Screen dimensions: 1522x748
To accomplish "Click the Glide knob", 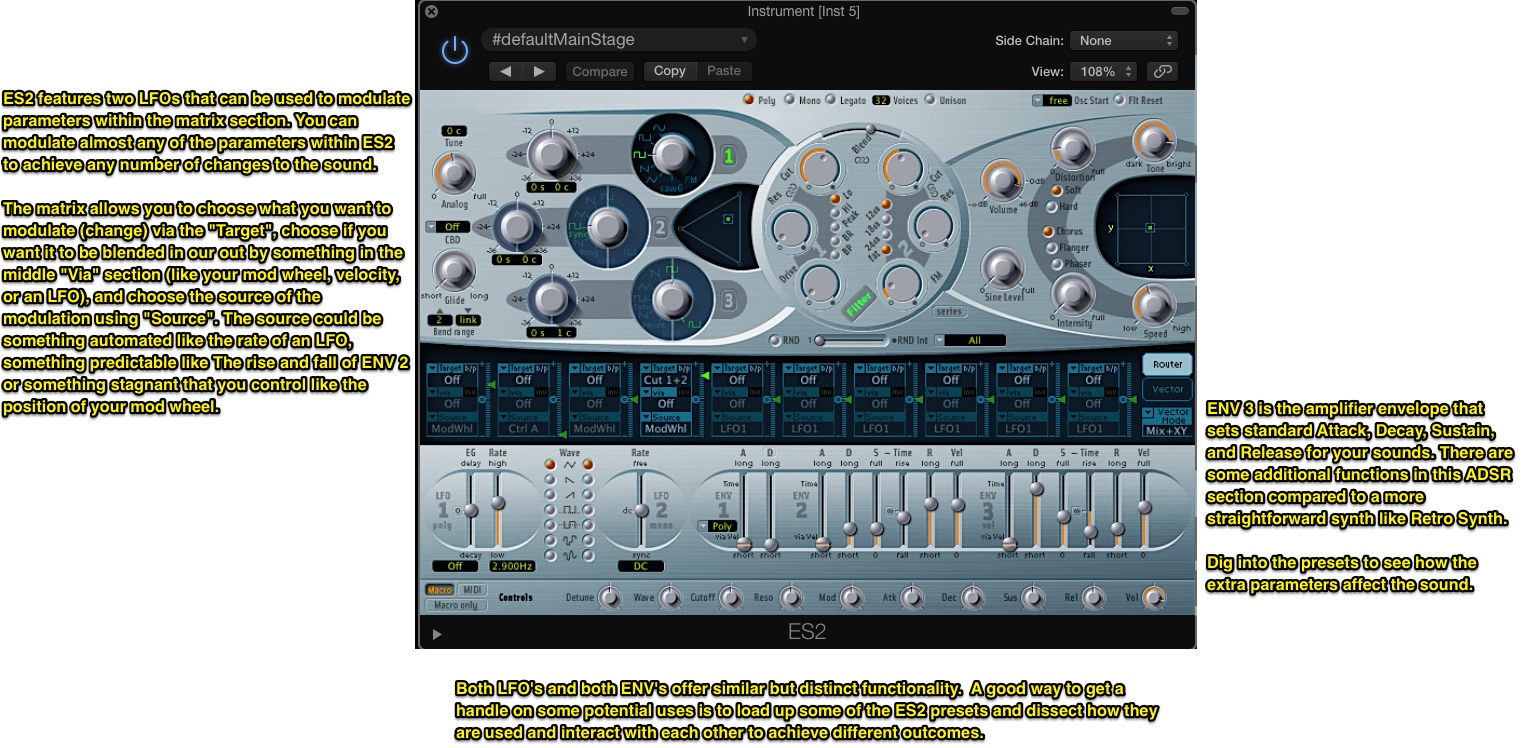I will 454,271.
